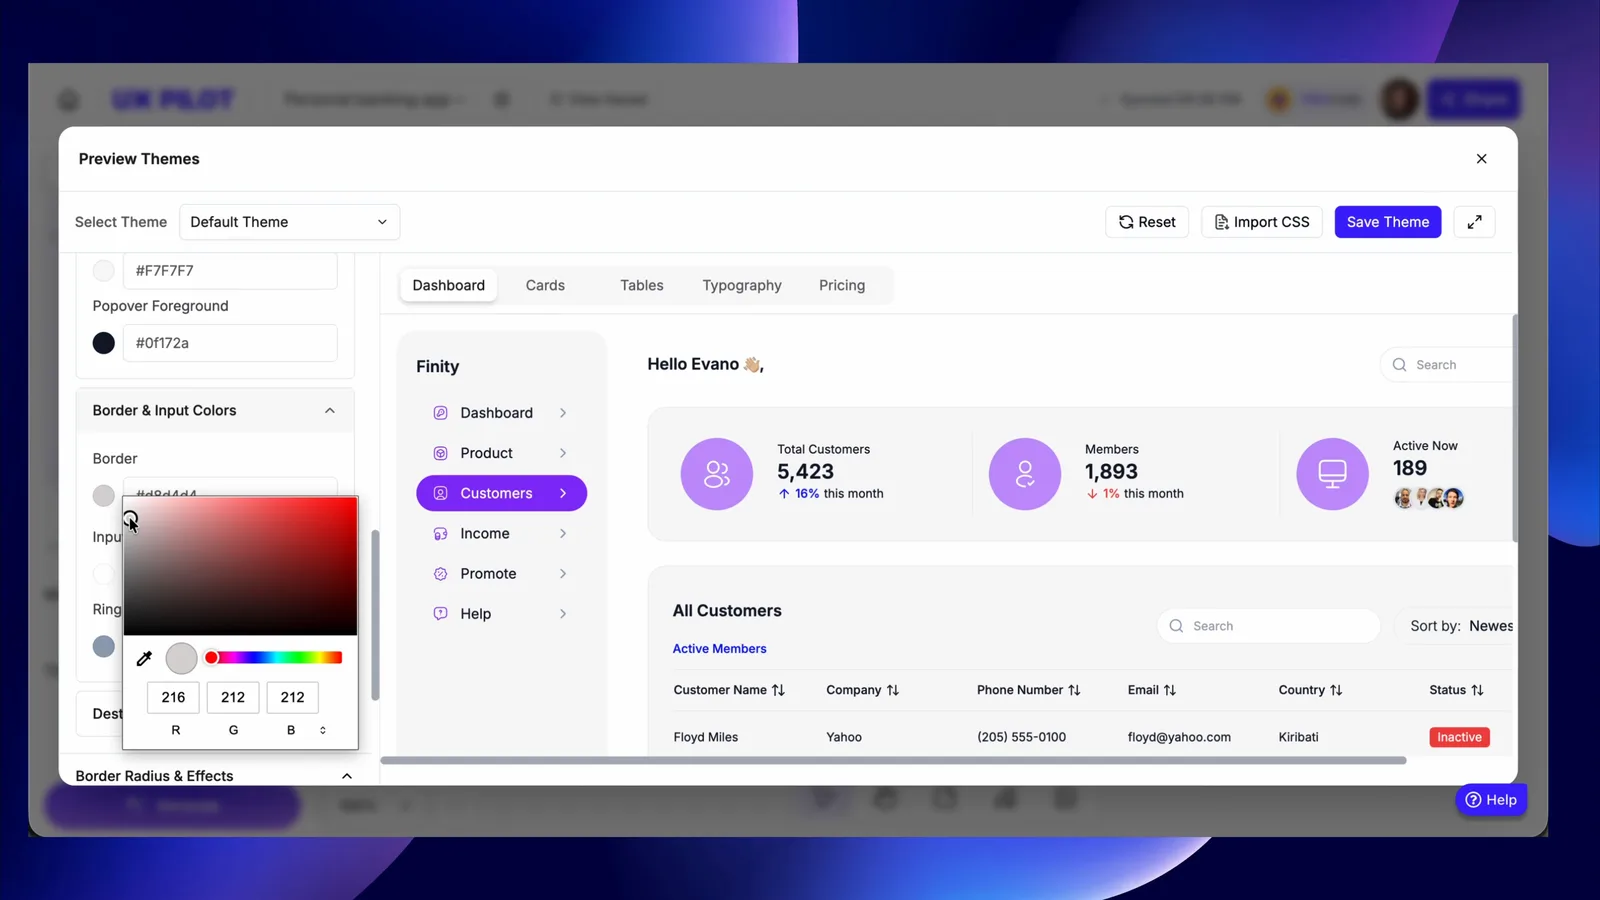This screenshot has height=900, width=1600.
Task: Click the Members circle icon
Action: click(1025, 474)
